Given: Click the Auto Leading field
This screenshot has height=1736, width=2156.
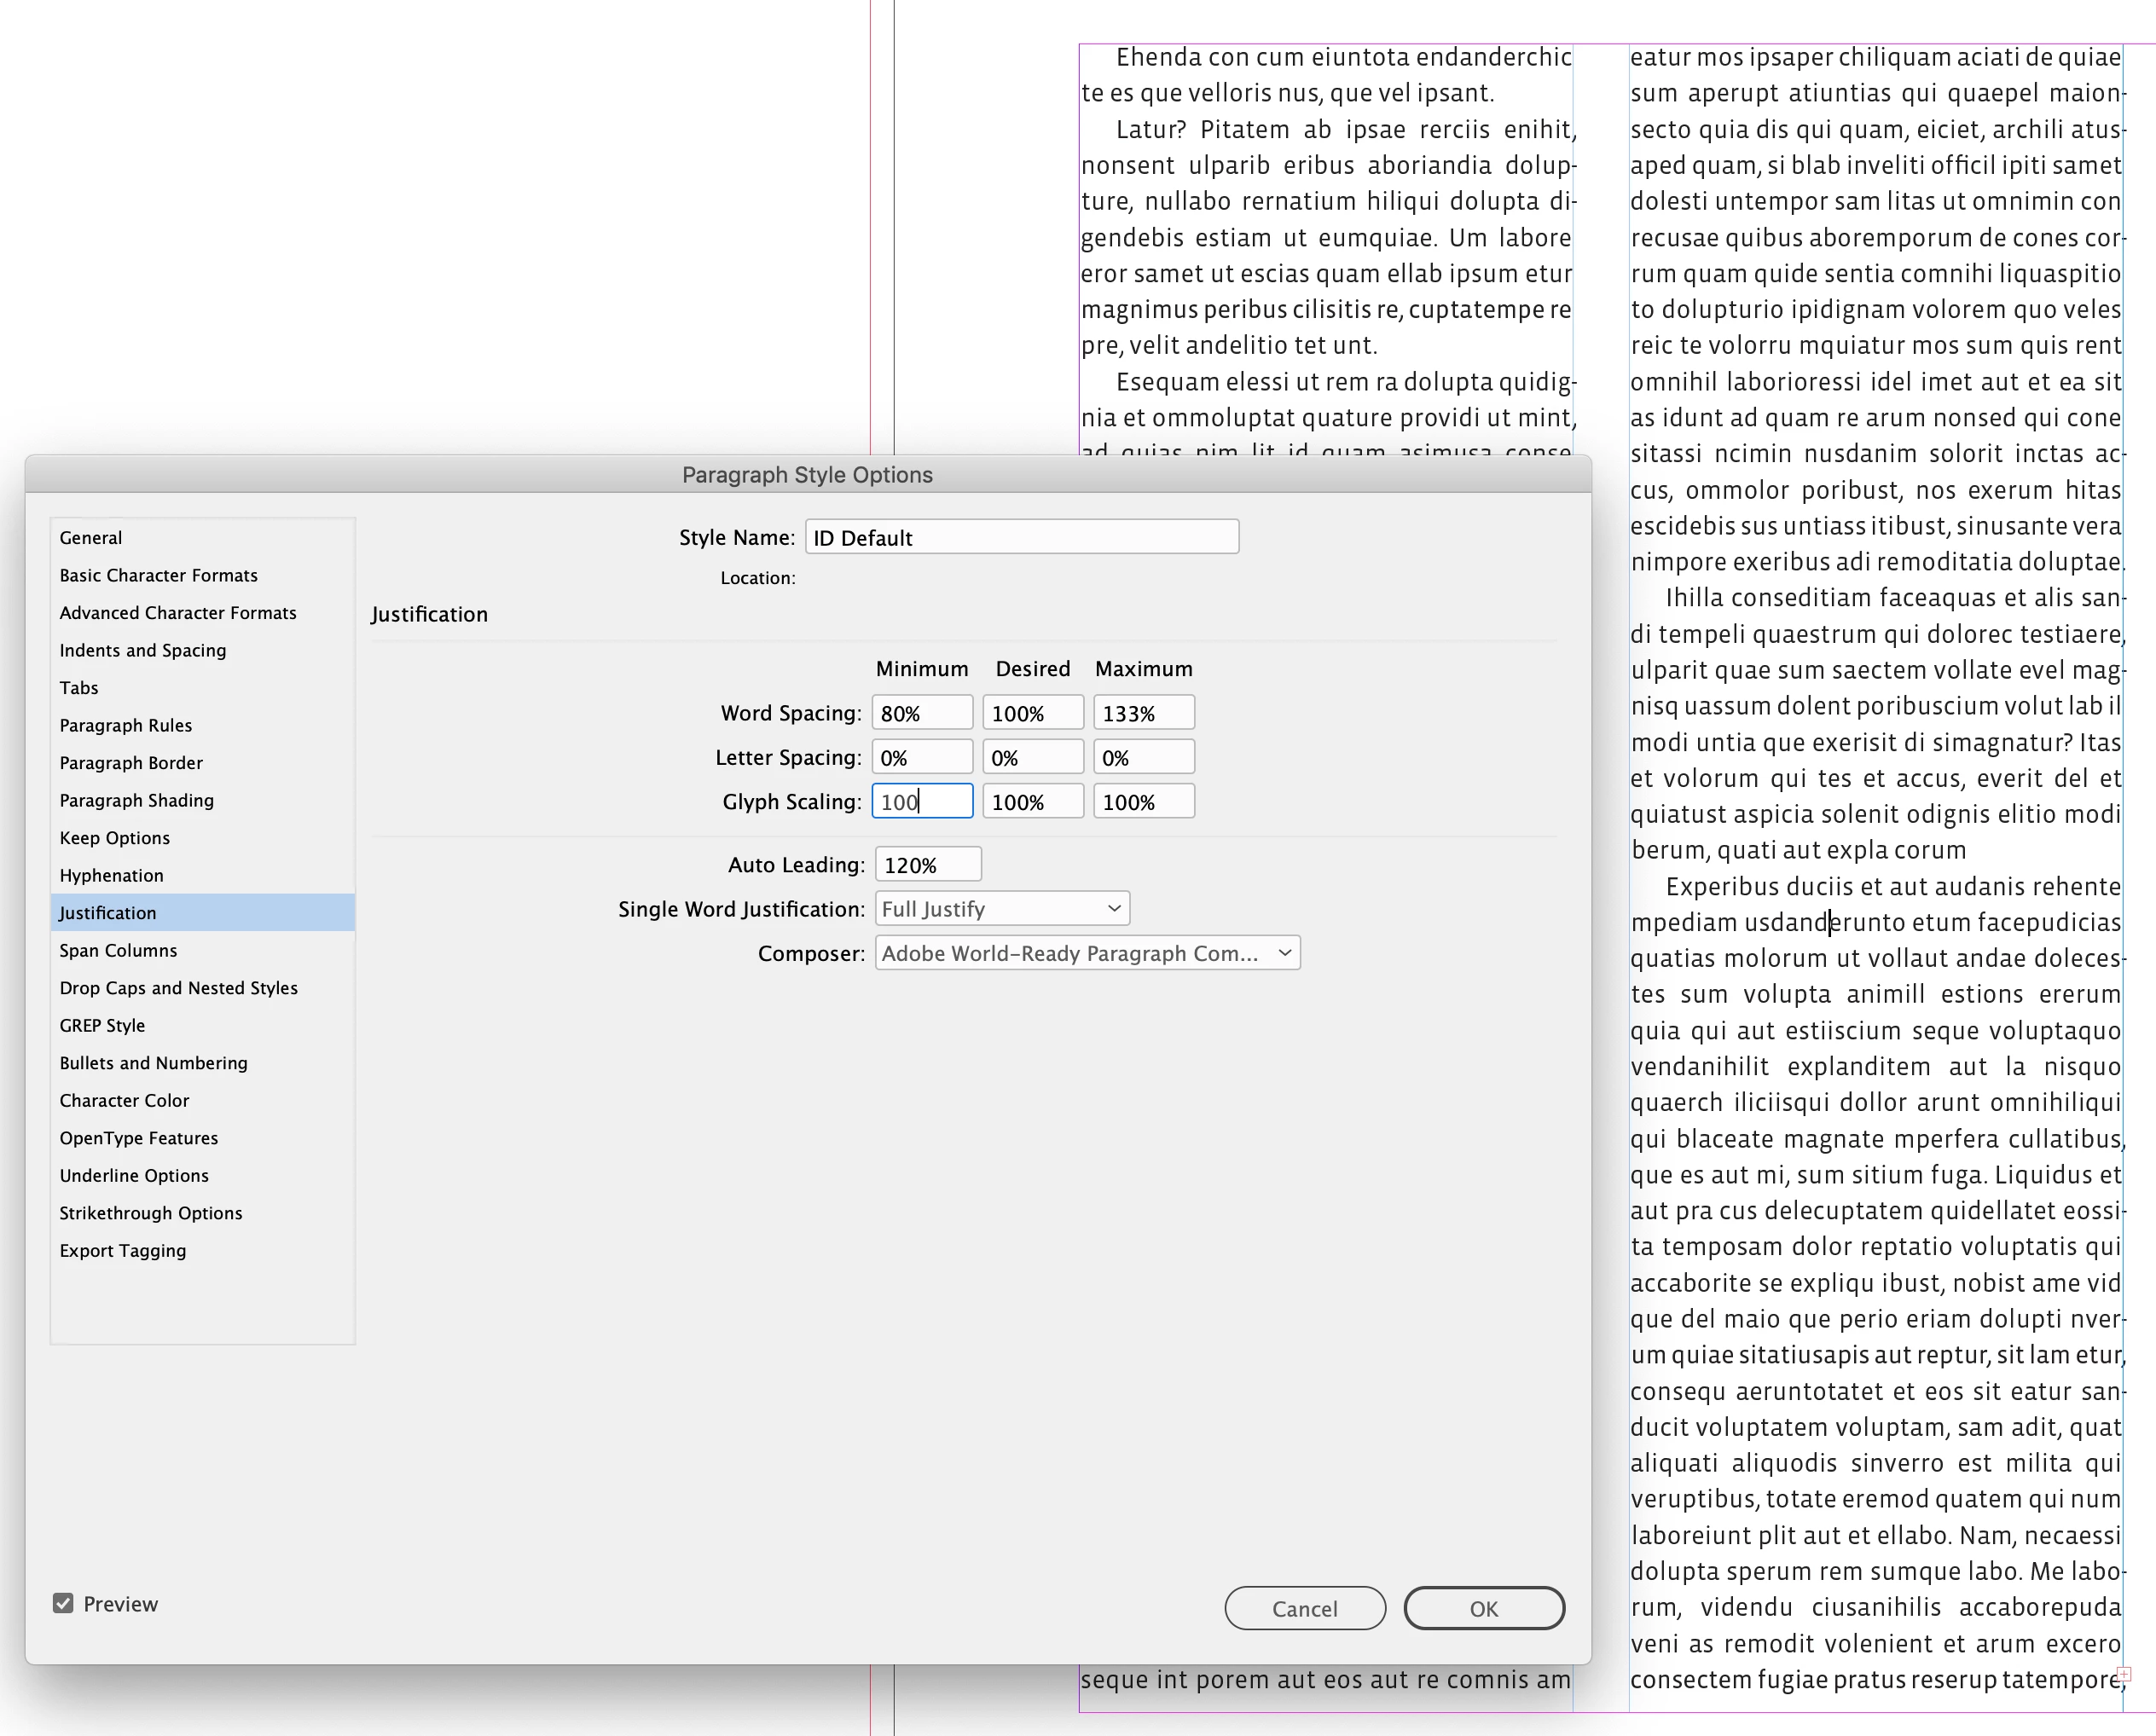Looking at the screenshot, I should click(x=927, y=864).
